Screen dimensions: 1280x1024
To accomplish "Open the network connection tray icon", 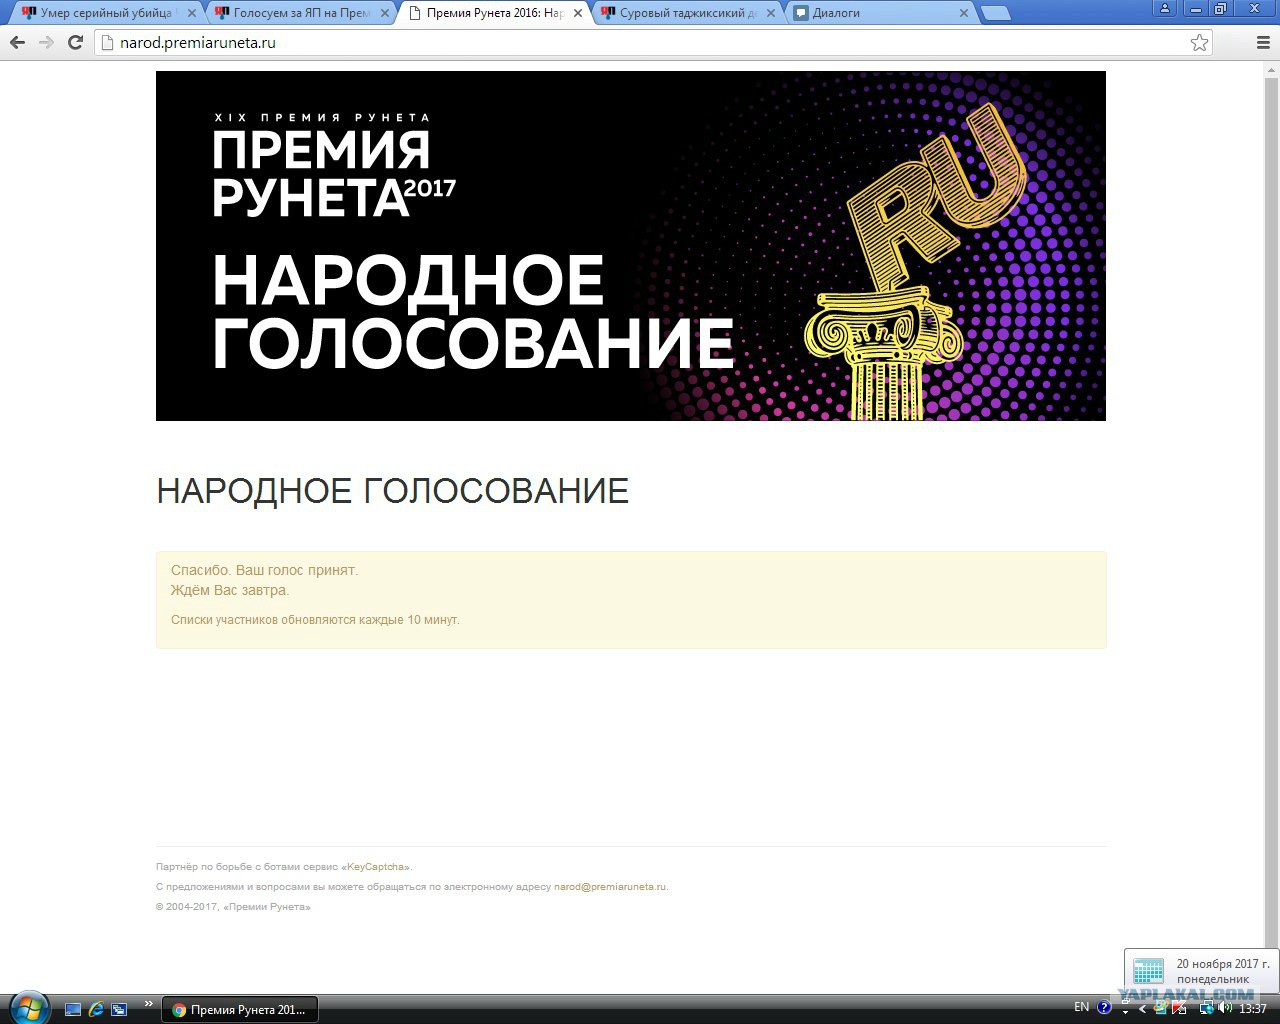I will coord(1208,1008).
